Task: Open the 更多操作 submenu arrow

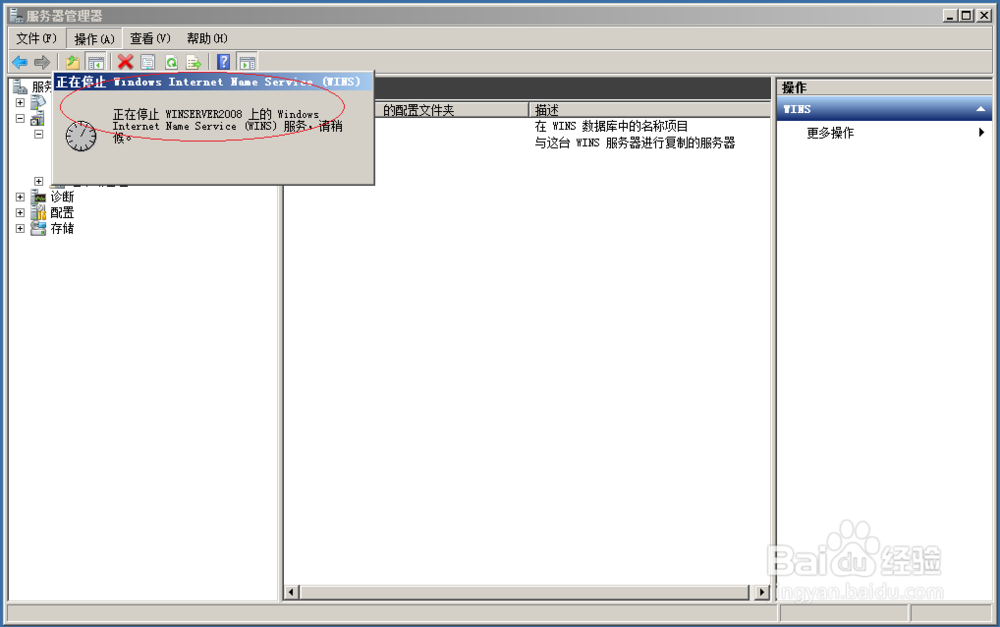Action: pyautogui.click(x=981, y=133)
